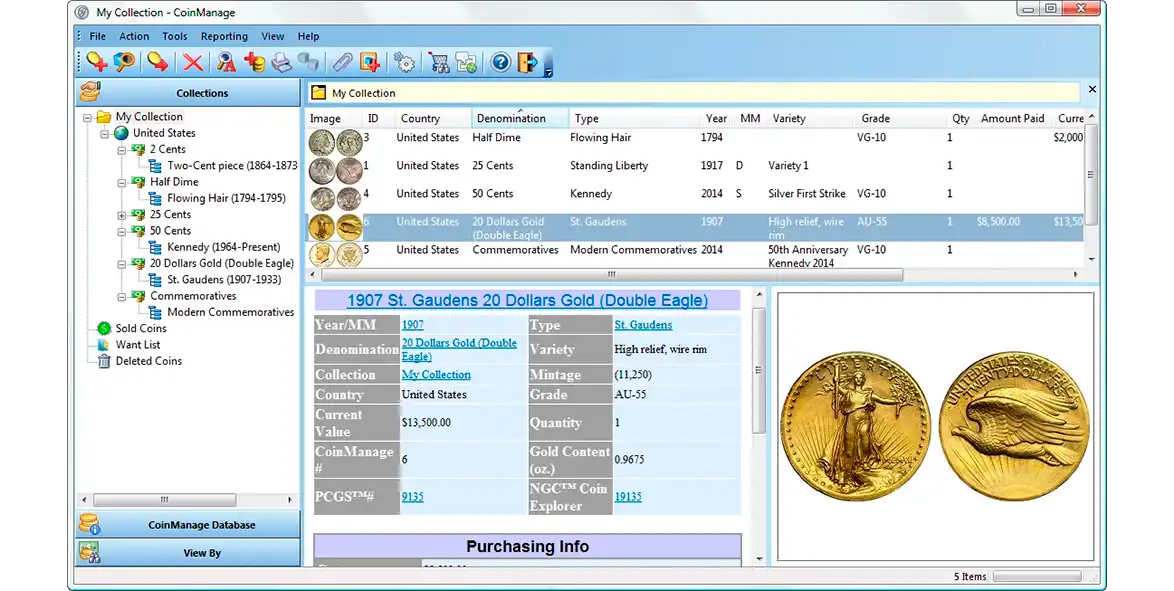Open the Tools menu

(174, 36)
